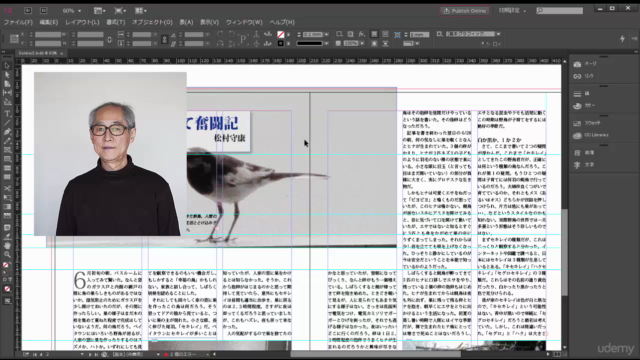Select the Line tool
The width and height of the screenshot is (640, 360).
click(x=7, y=122)
